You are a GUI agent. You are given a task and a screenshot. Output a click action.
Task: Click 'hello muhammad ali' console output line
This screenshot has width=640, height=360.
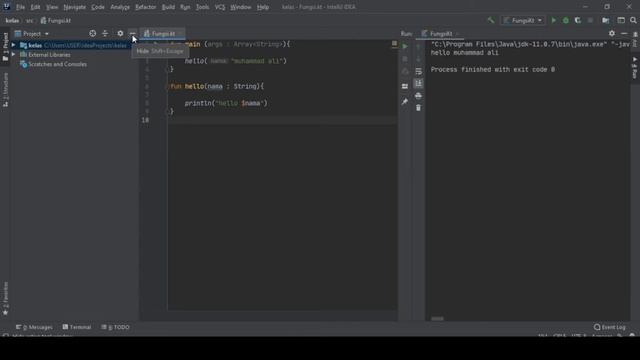464,53
